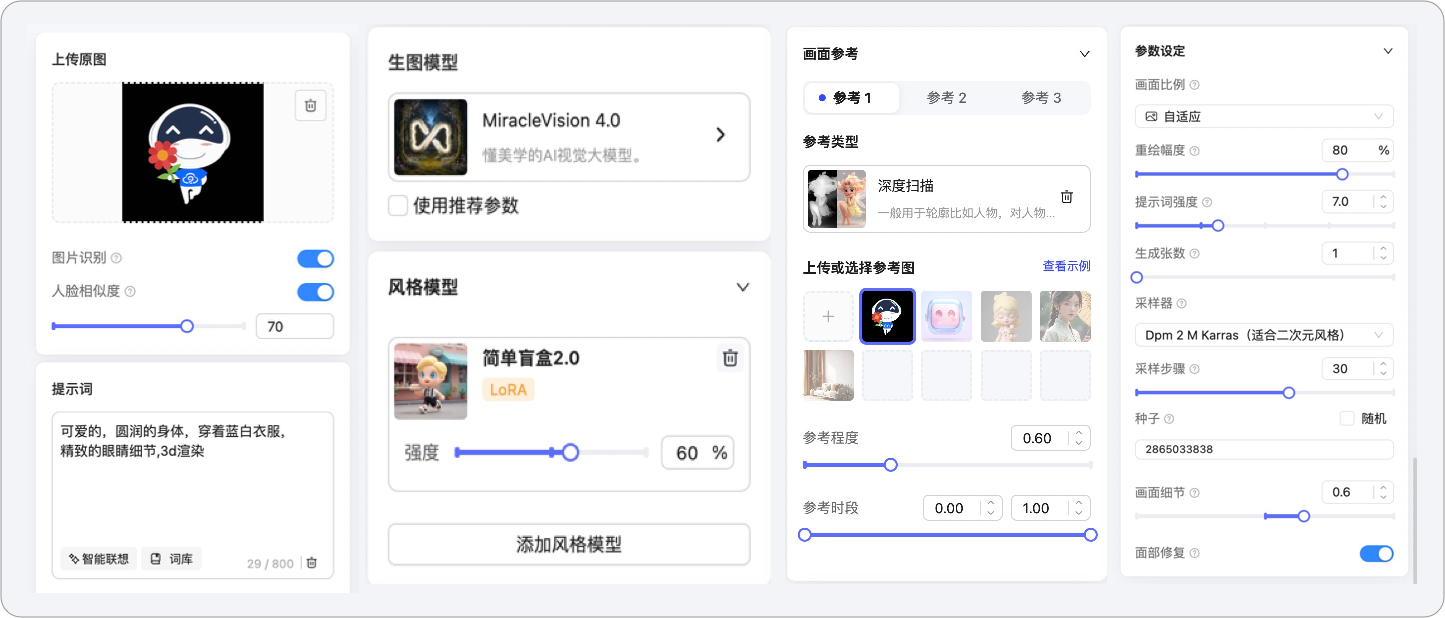Select the pink robot reference thumbnail
The height and width of the screenshot is (618, 1445).
coord(946,316)
